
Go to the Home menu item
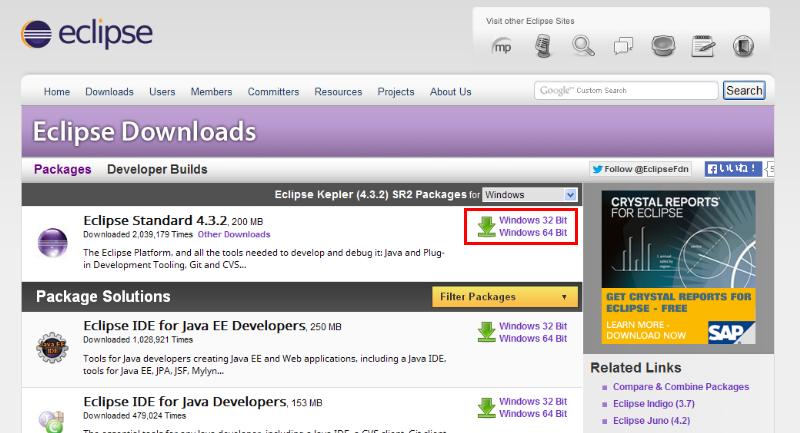(x=57, y=92)
